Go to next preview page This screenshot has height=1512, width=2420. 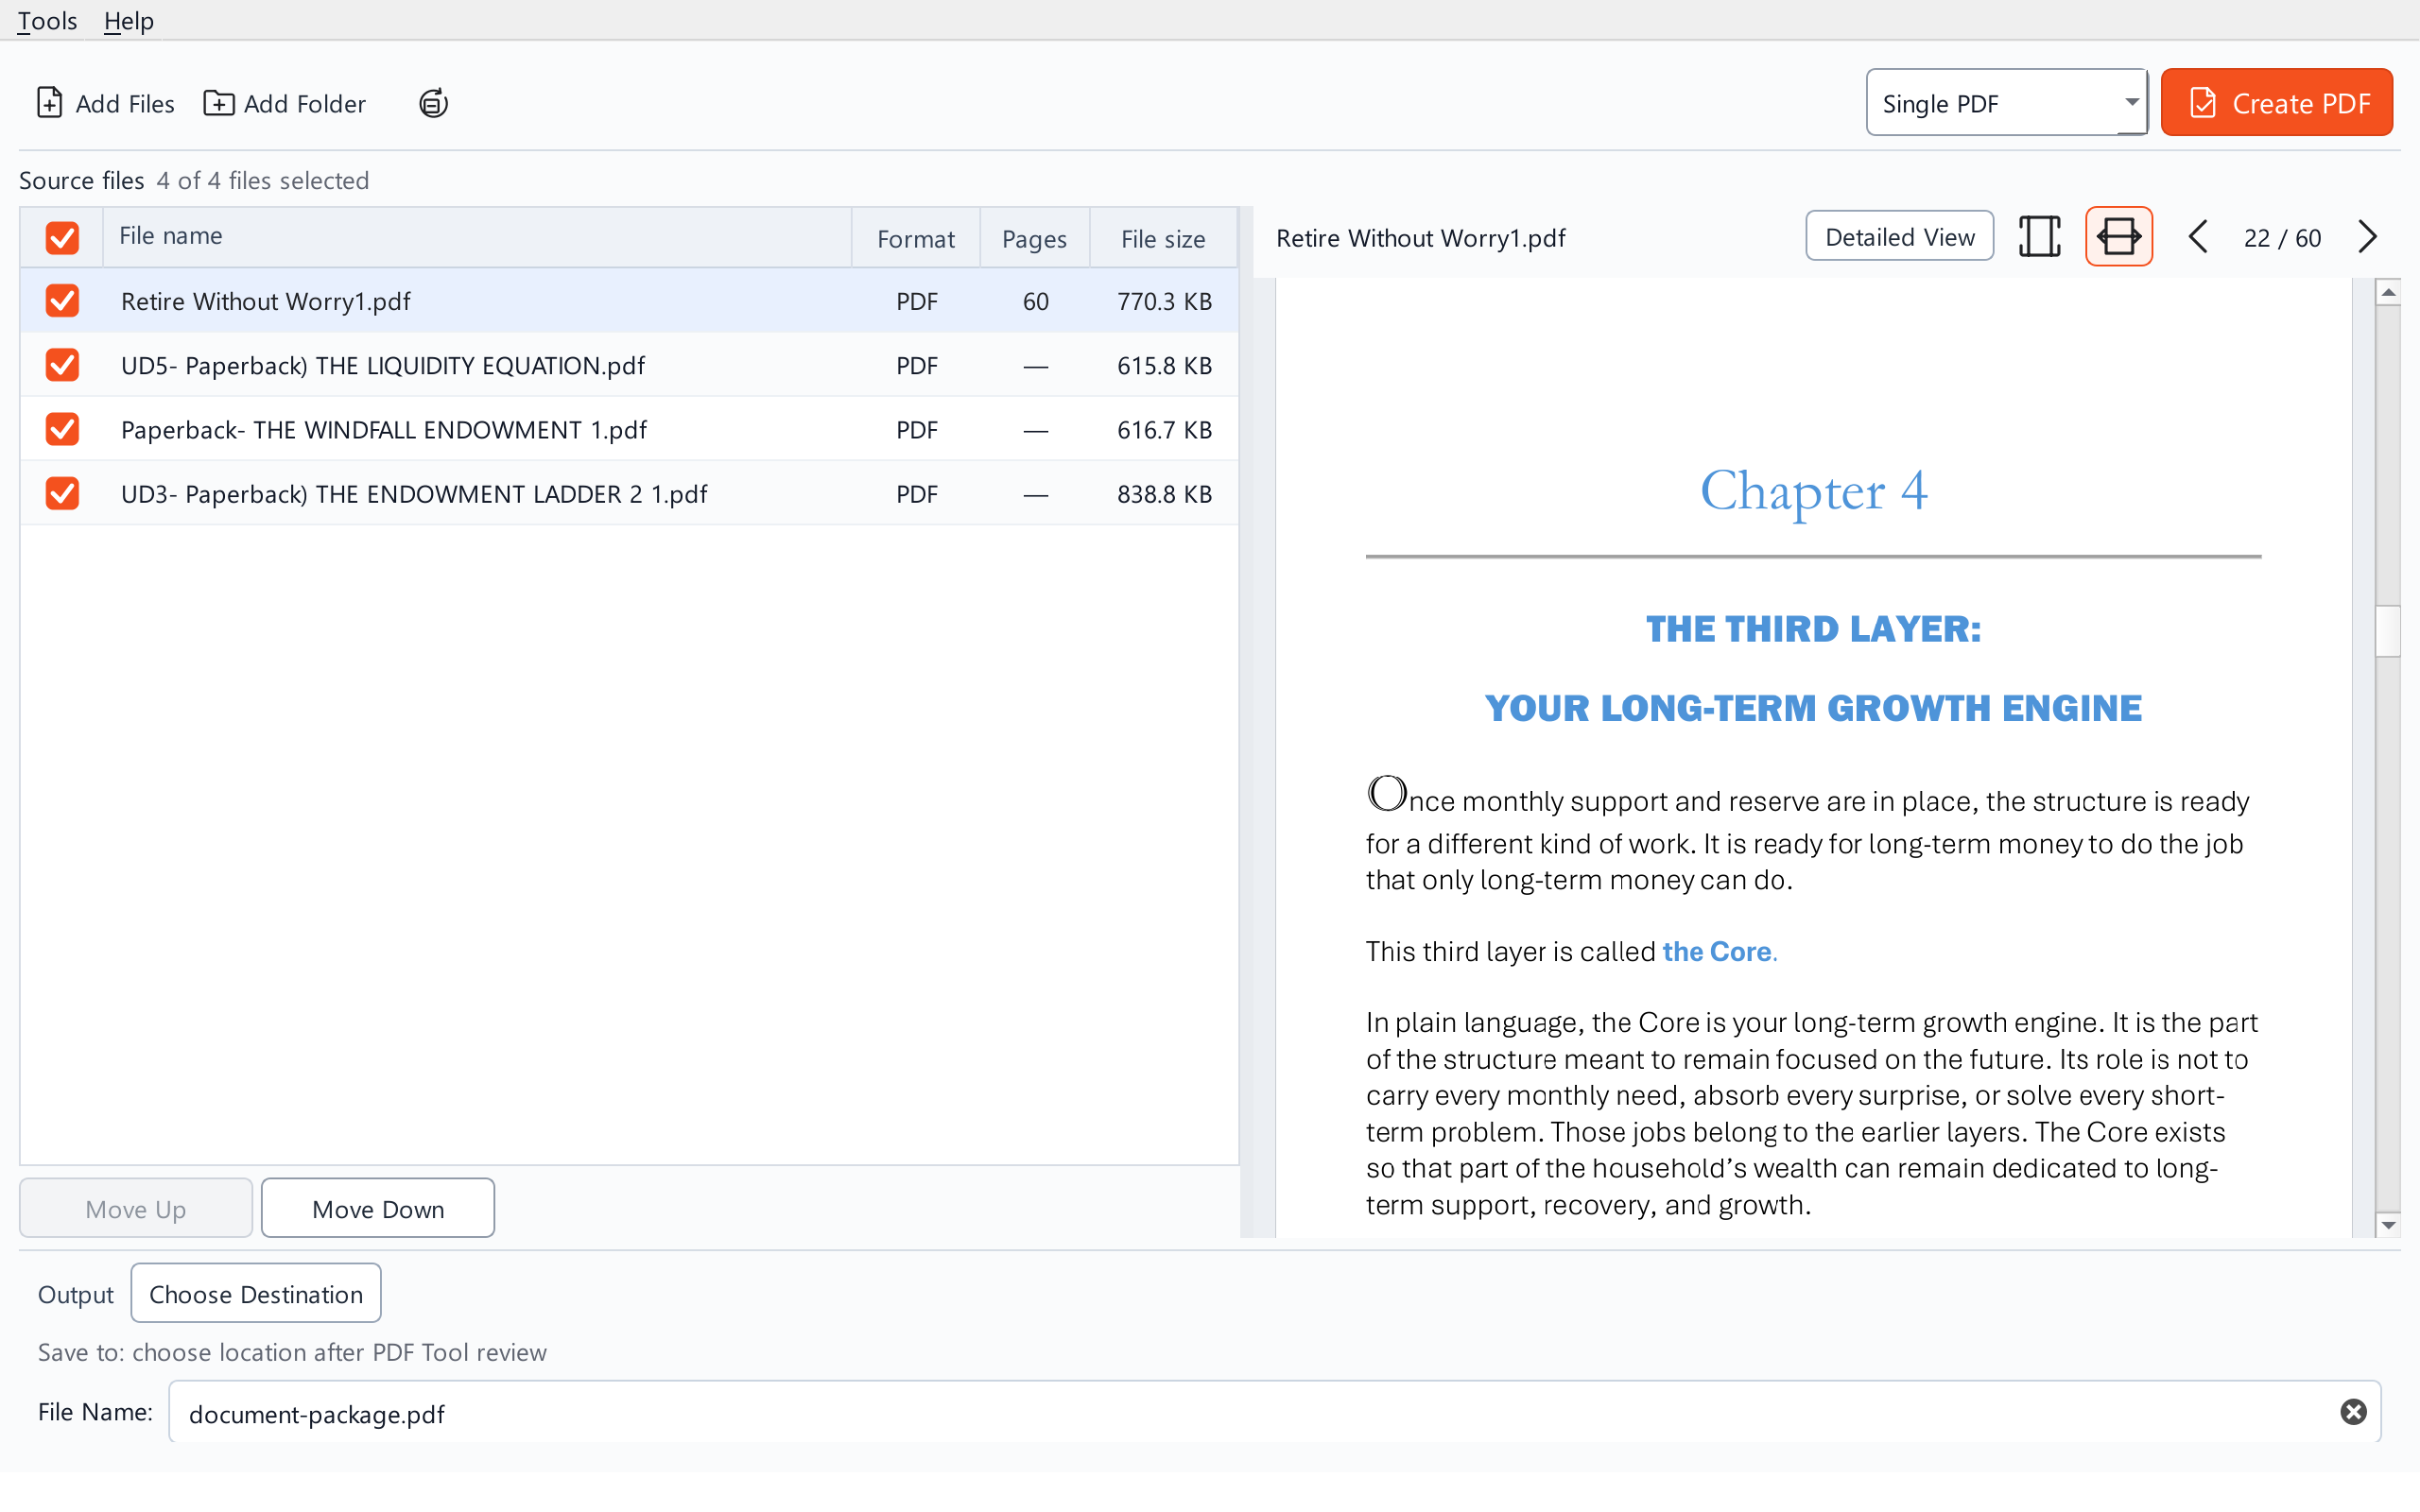pos(2367,237)
